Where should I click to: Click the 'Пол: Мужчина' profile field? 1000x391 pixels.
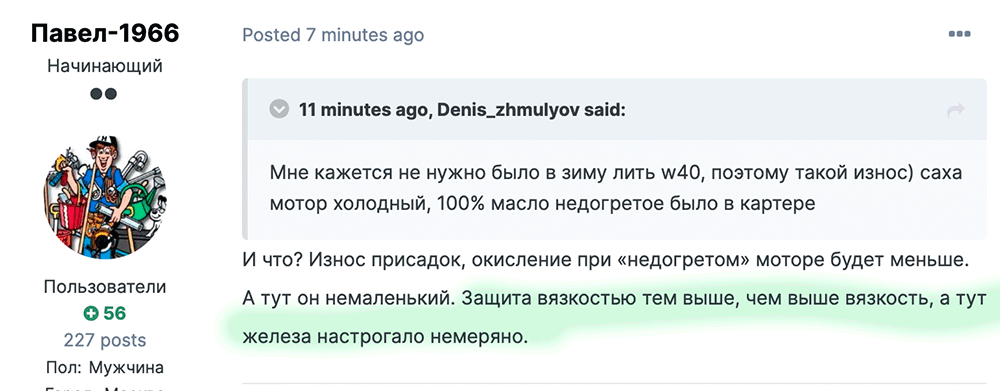[x=105, y=368]
